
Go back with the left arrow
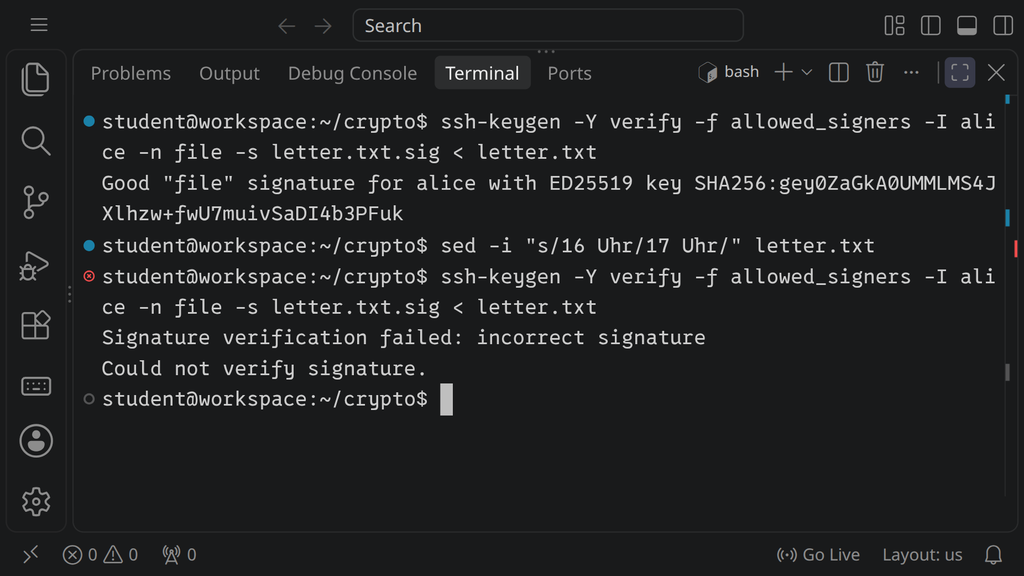287,25
